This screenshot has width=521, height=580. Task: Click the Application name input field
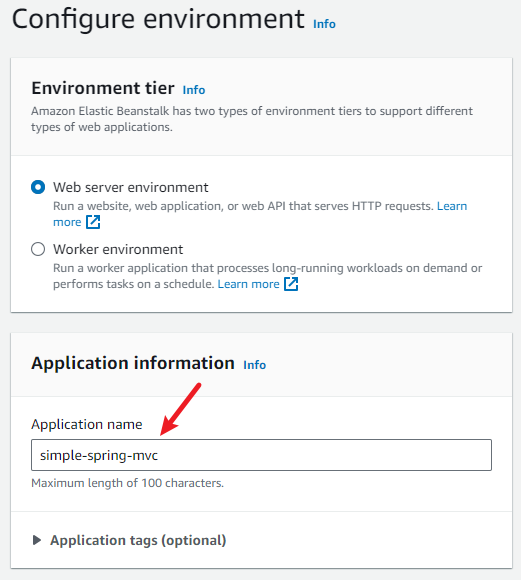pos(261,455)
